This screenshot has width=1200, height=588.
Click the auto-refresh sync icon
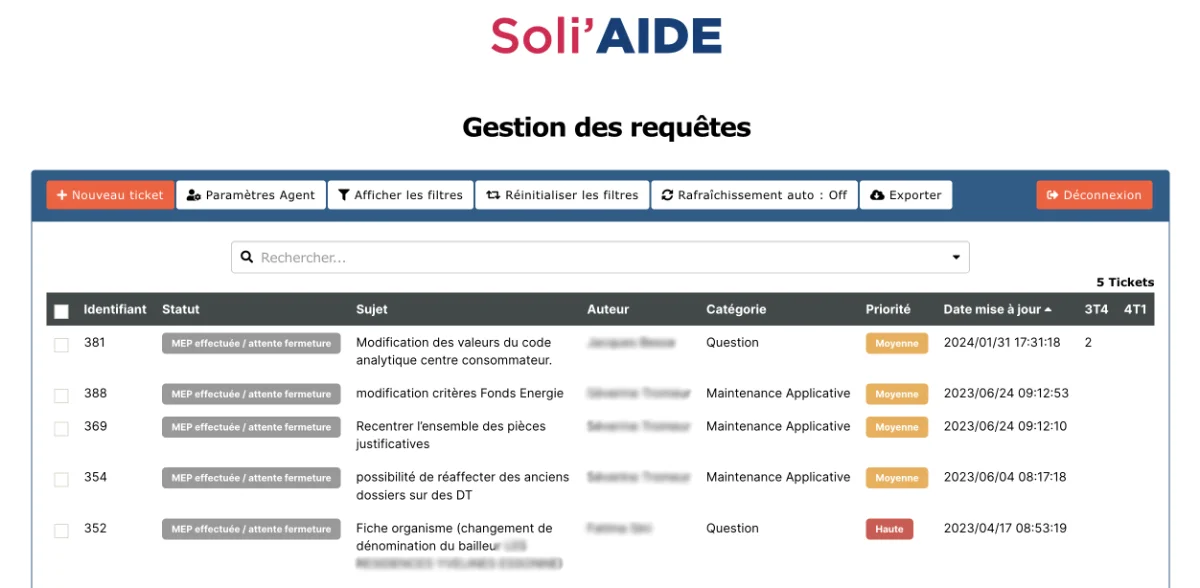[x=667, y=195]
